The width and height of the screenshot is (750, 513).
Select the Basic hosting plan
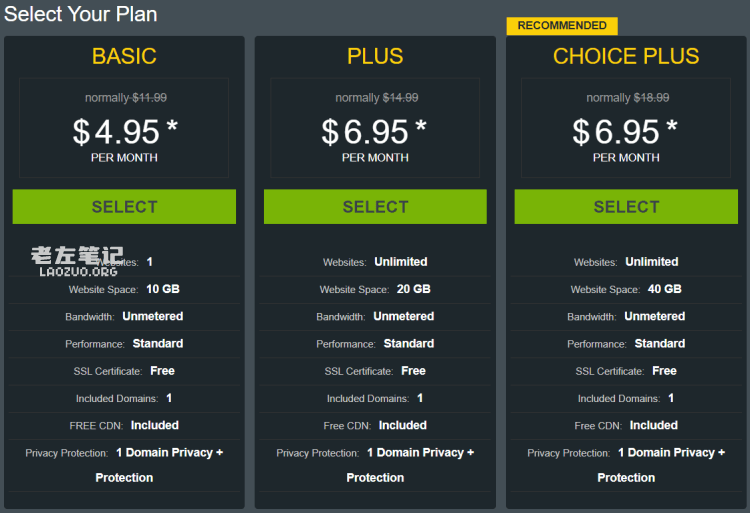pyautogui.click(x=124, y=207)
